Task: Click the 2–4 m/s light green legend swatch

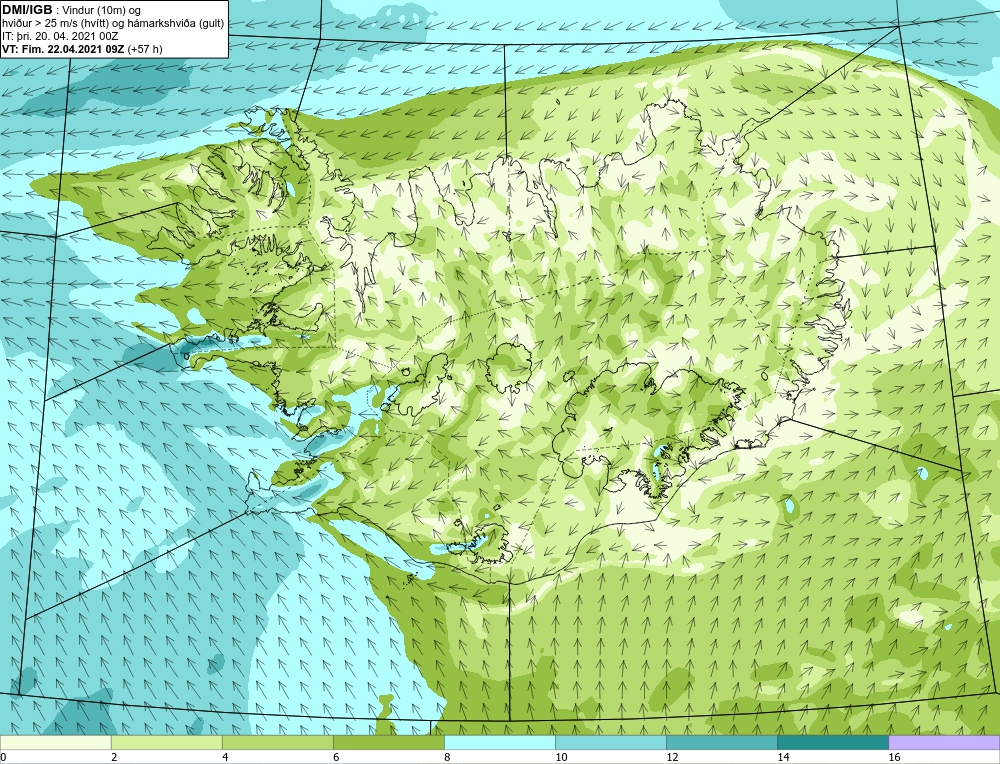Action: click(166, 743)
